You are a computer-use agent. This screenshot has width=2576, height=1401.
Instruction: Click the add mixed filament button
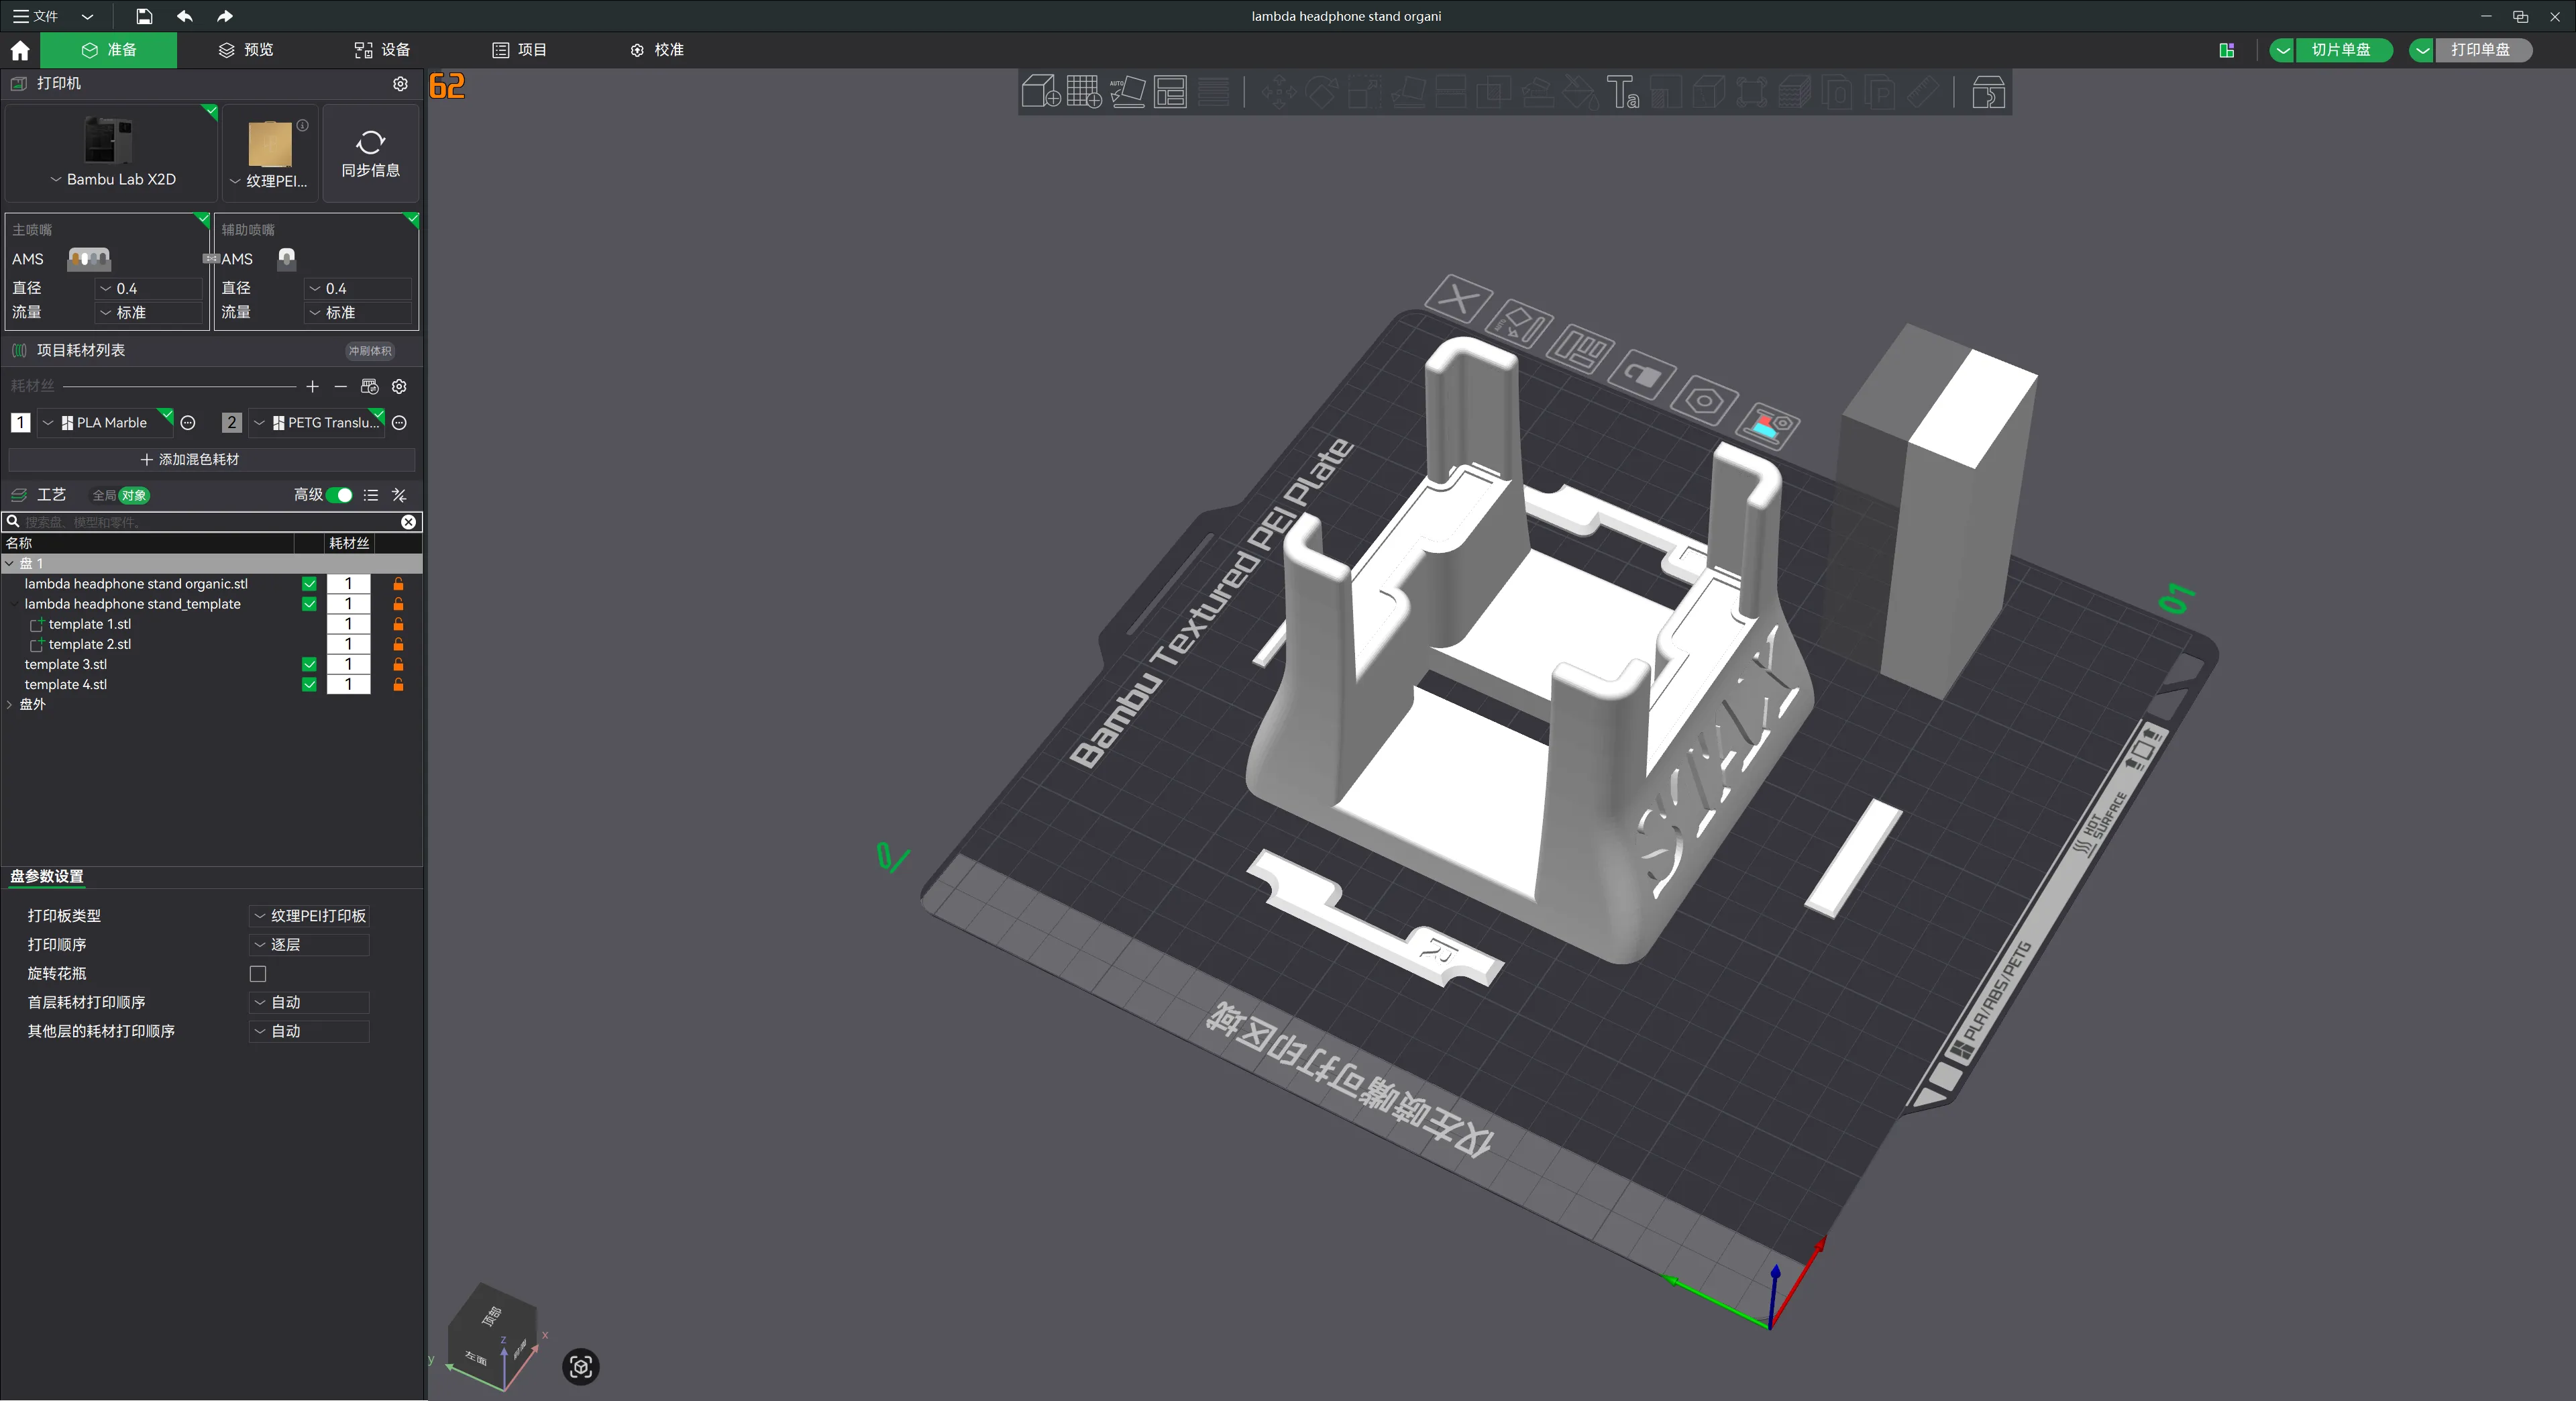pyautogui.click(x=190, y=459)
